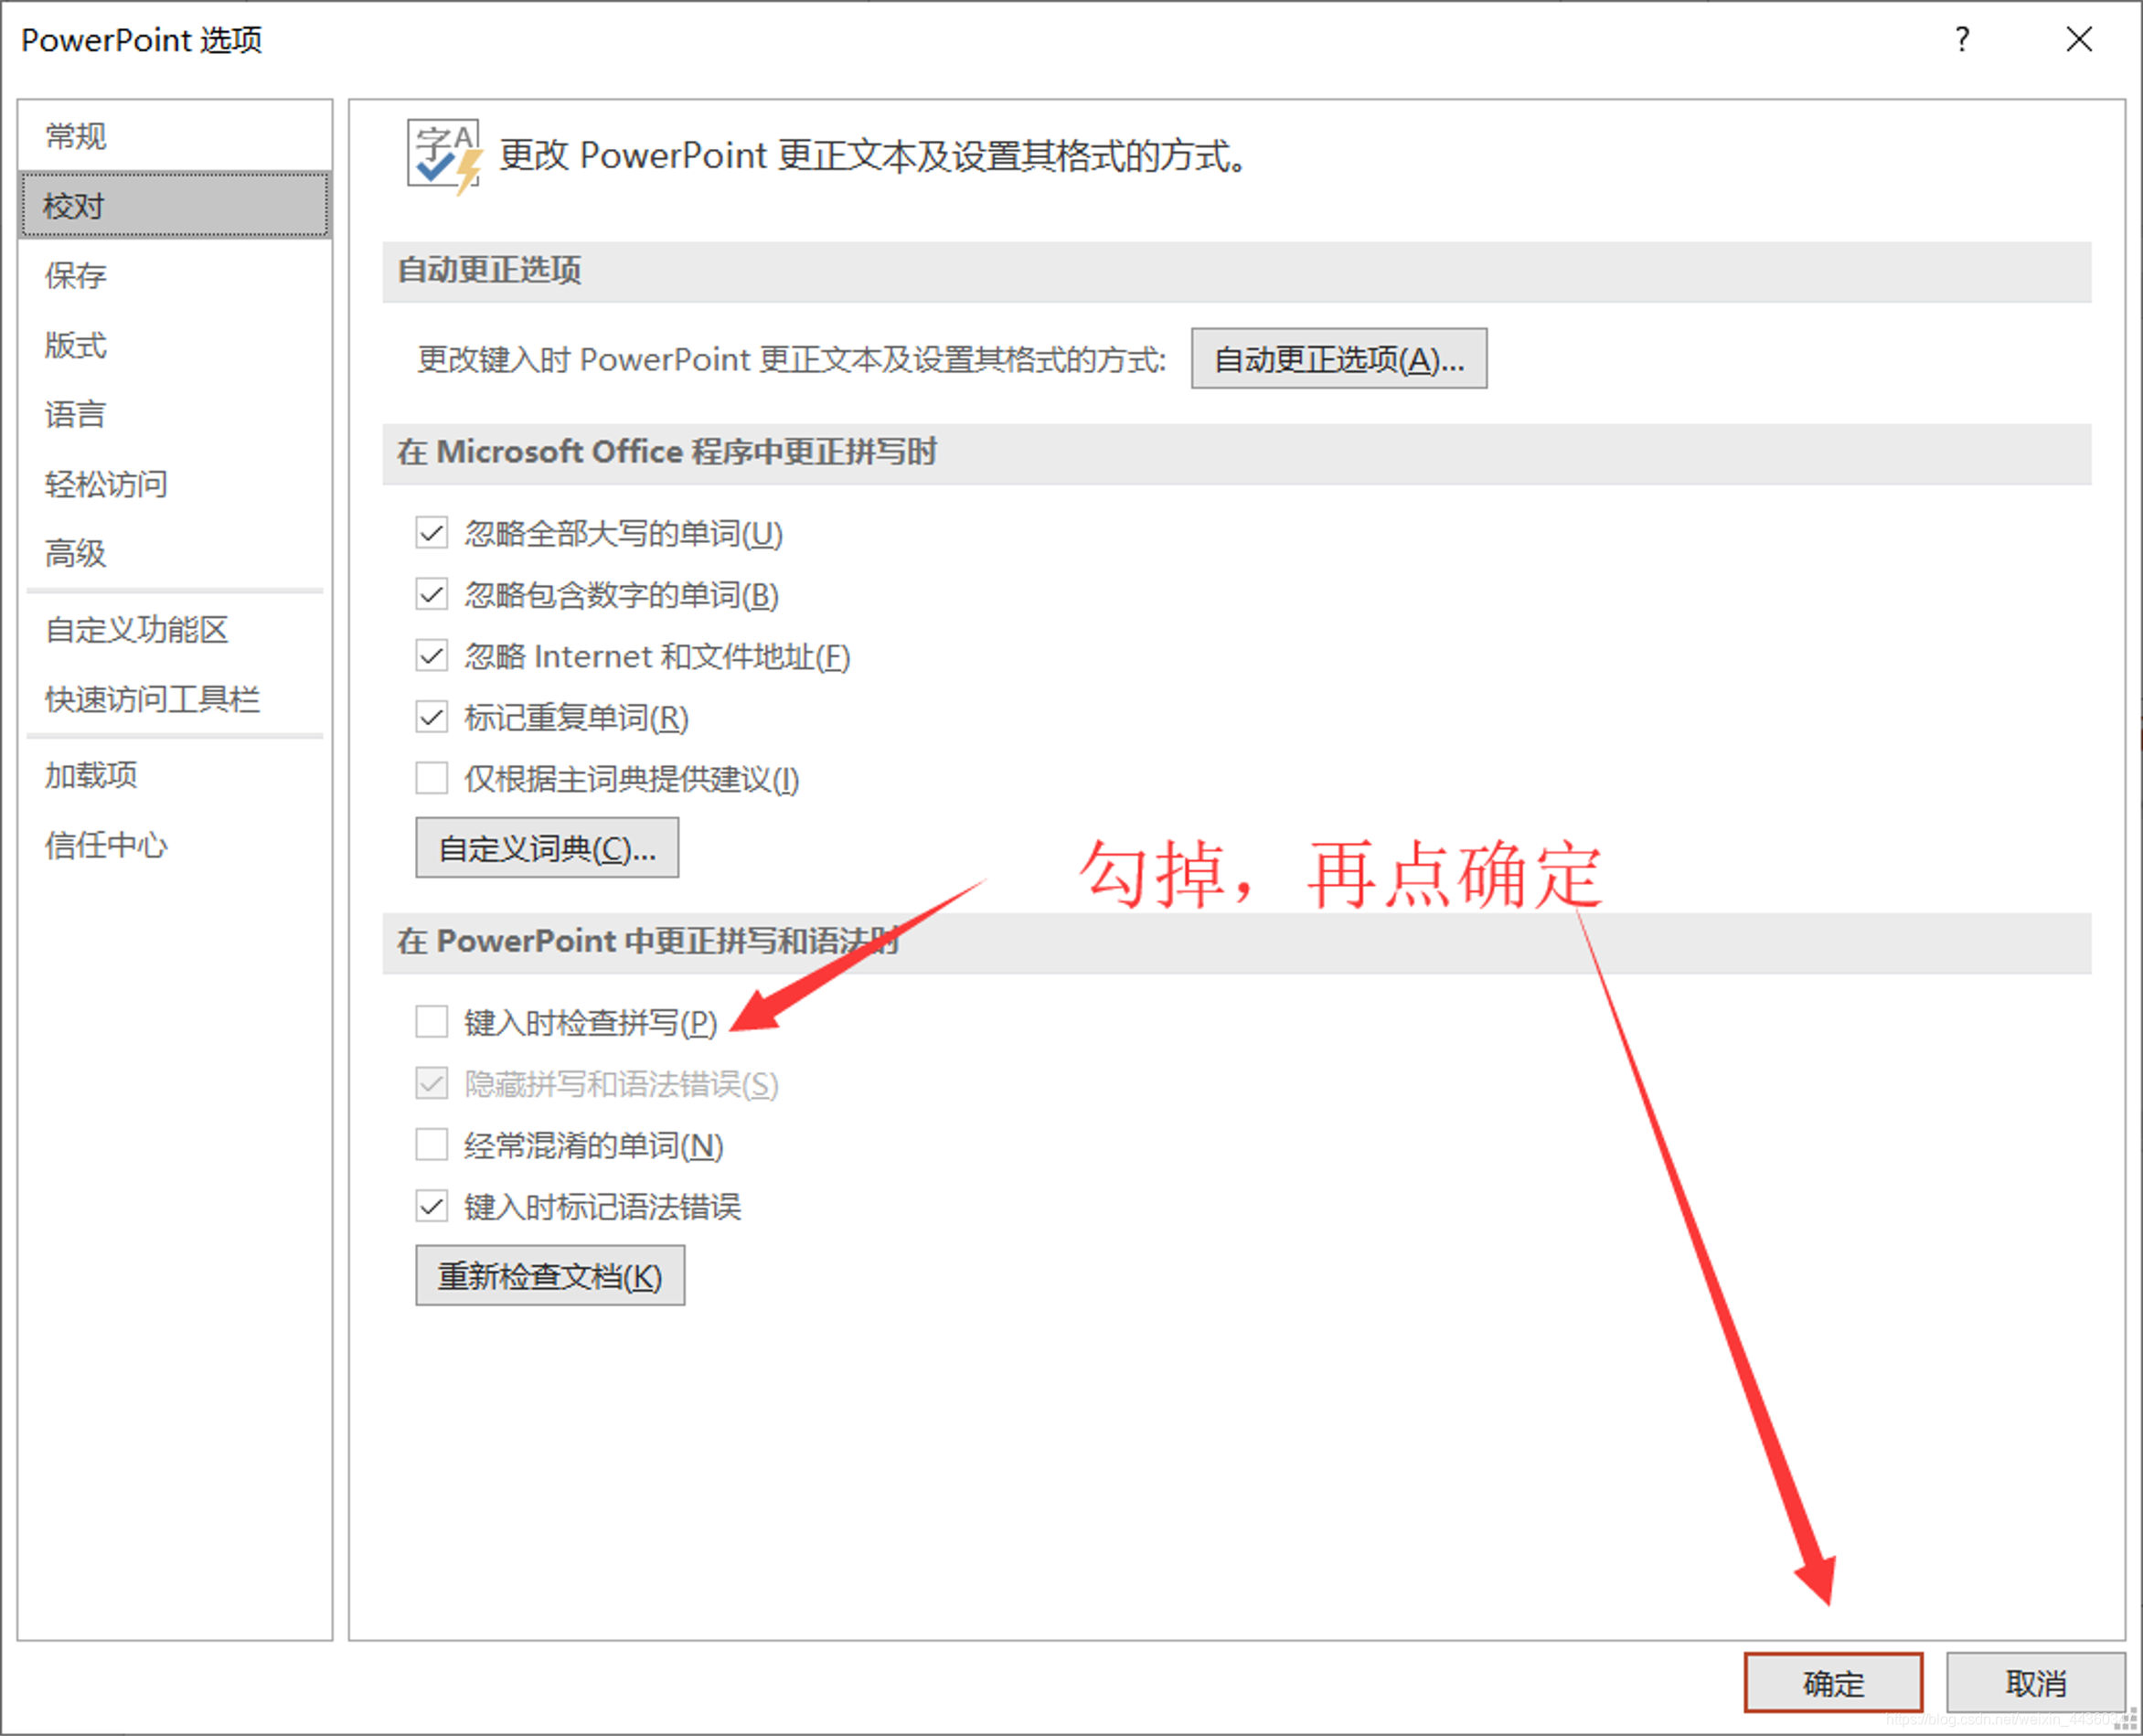
Task: Click the help question mark icon
Action: coord(1962,40)
